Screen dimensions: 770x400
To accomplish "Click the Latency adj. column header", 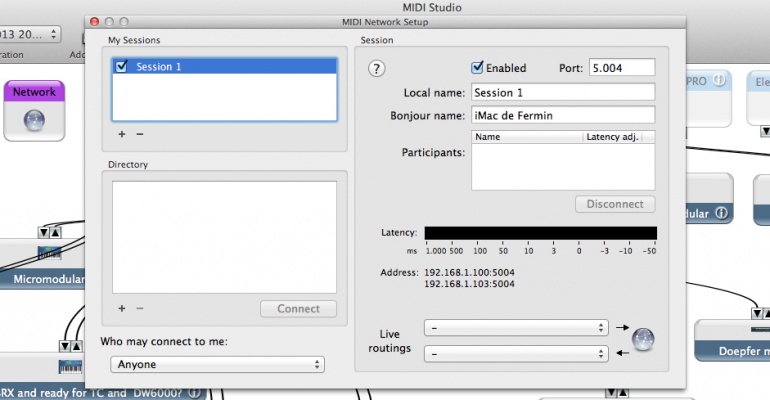I will point(612,137).
